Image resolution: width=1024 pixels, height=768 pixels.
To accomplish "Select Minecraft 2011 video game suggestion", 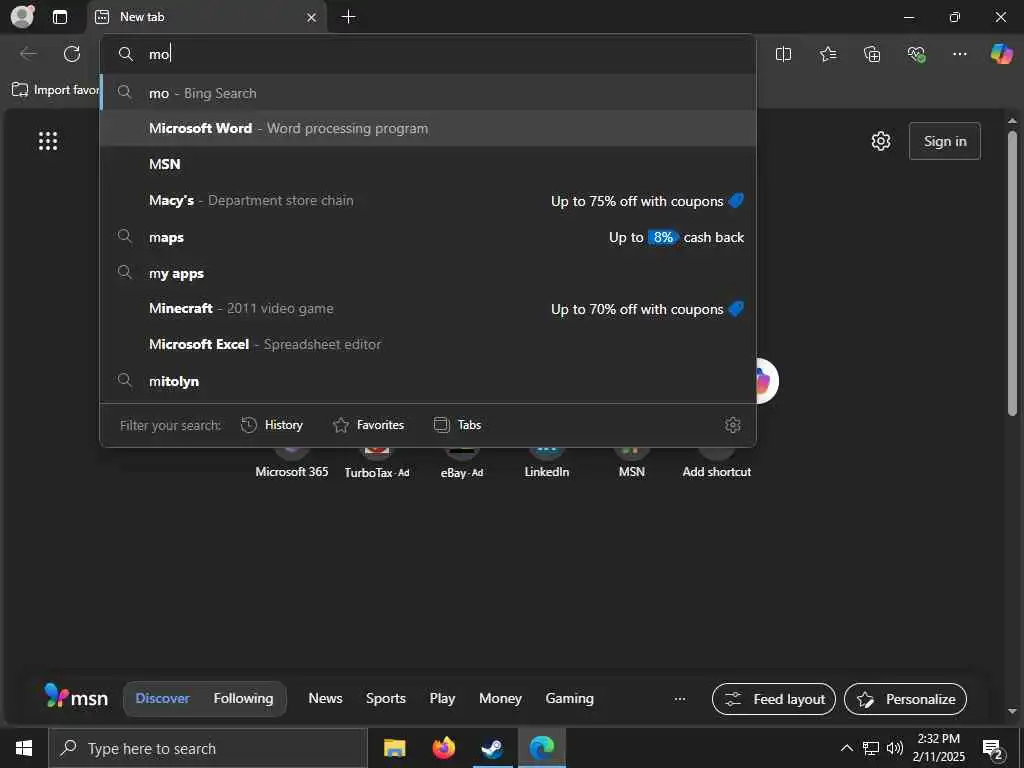I will 428,308.
